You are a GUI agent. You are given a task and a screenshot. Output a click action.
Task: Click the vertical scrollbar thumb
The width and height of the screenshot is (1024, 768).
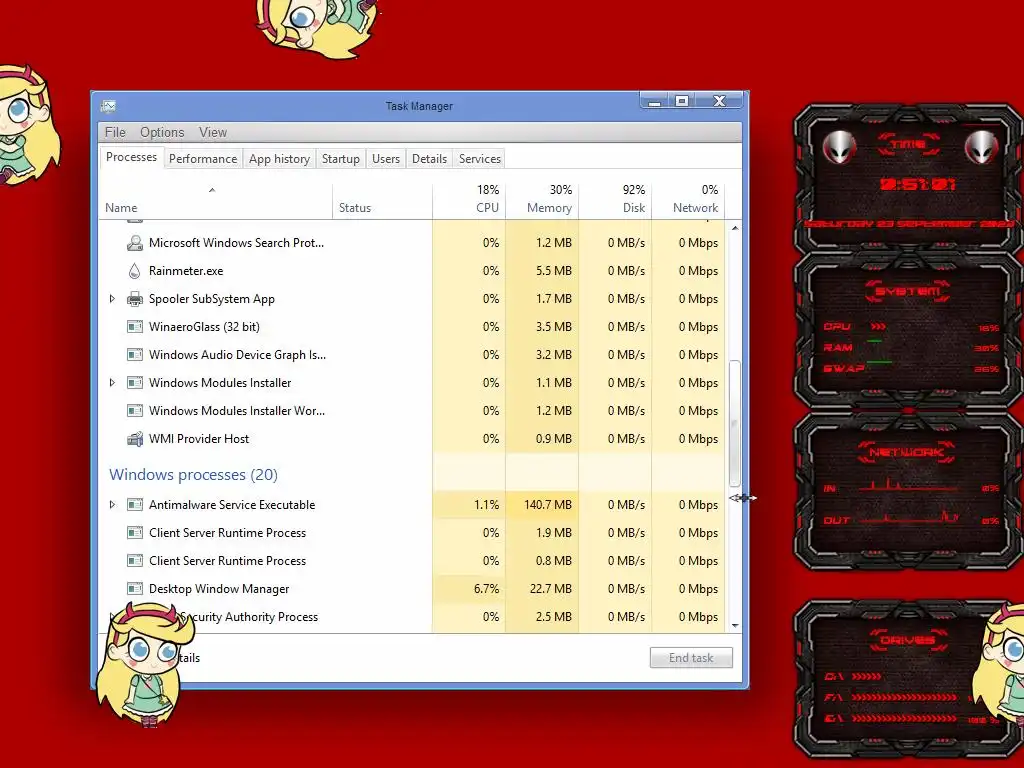pyautogui.click(x=735, y=423)
